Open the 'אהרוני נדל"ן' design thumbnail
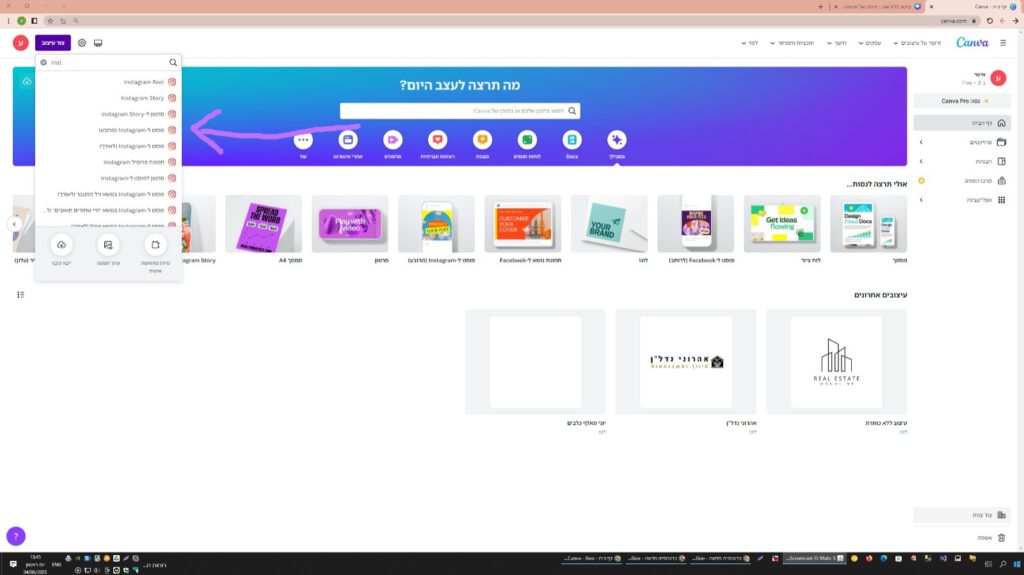 (x=686, y=362)
